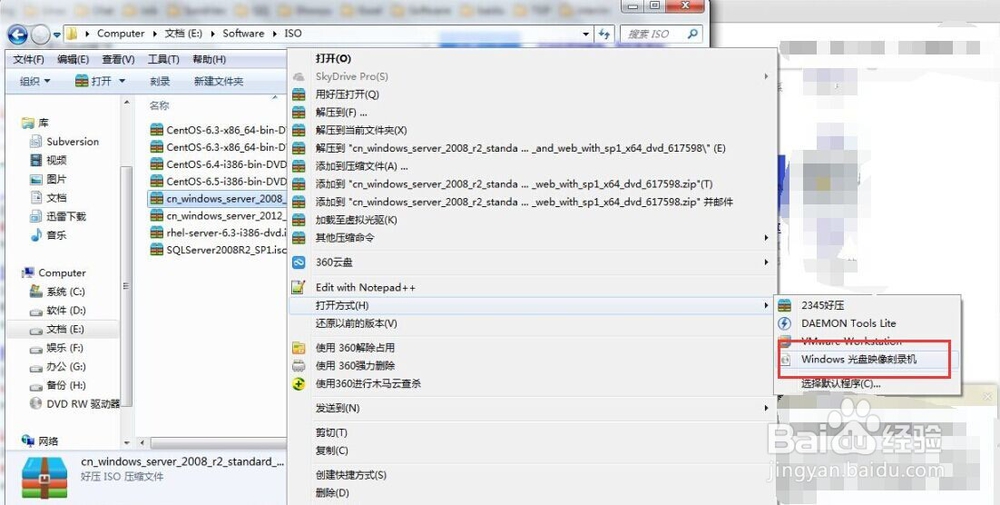The width and height of the screenshot is (1000, 505).
Task: Click the Forward navigation arrow button
Action: (40, 34)
